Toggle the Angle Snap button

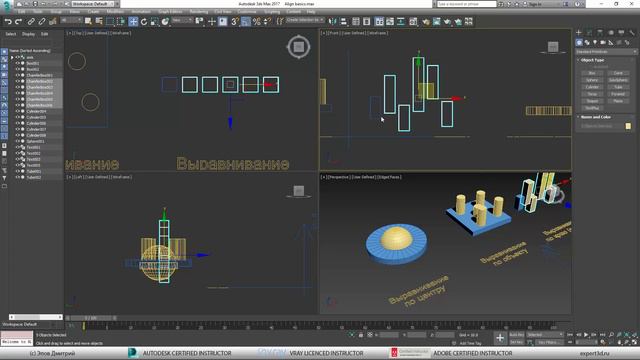[x=246, y=22]
